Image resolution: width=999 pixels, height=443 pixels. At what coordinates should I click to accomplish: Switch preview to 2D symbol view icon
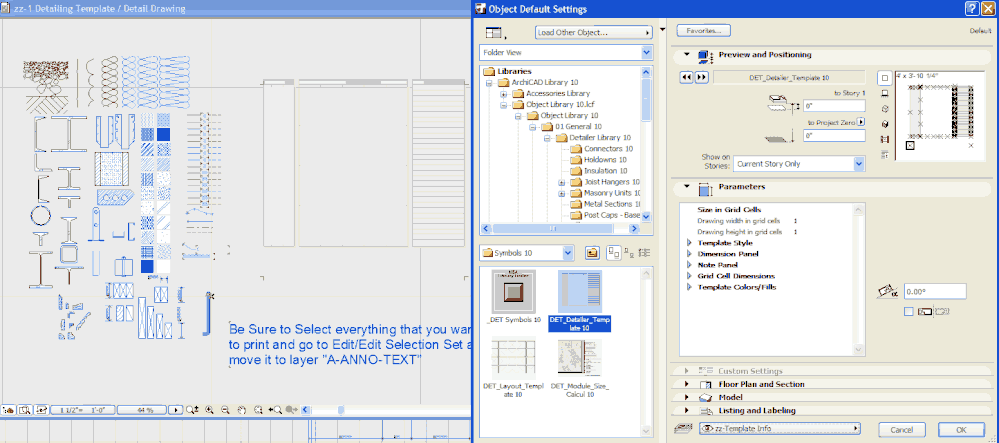click(884, 78)
